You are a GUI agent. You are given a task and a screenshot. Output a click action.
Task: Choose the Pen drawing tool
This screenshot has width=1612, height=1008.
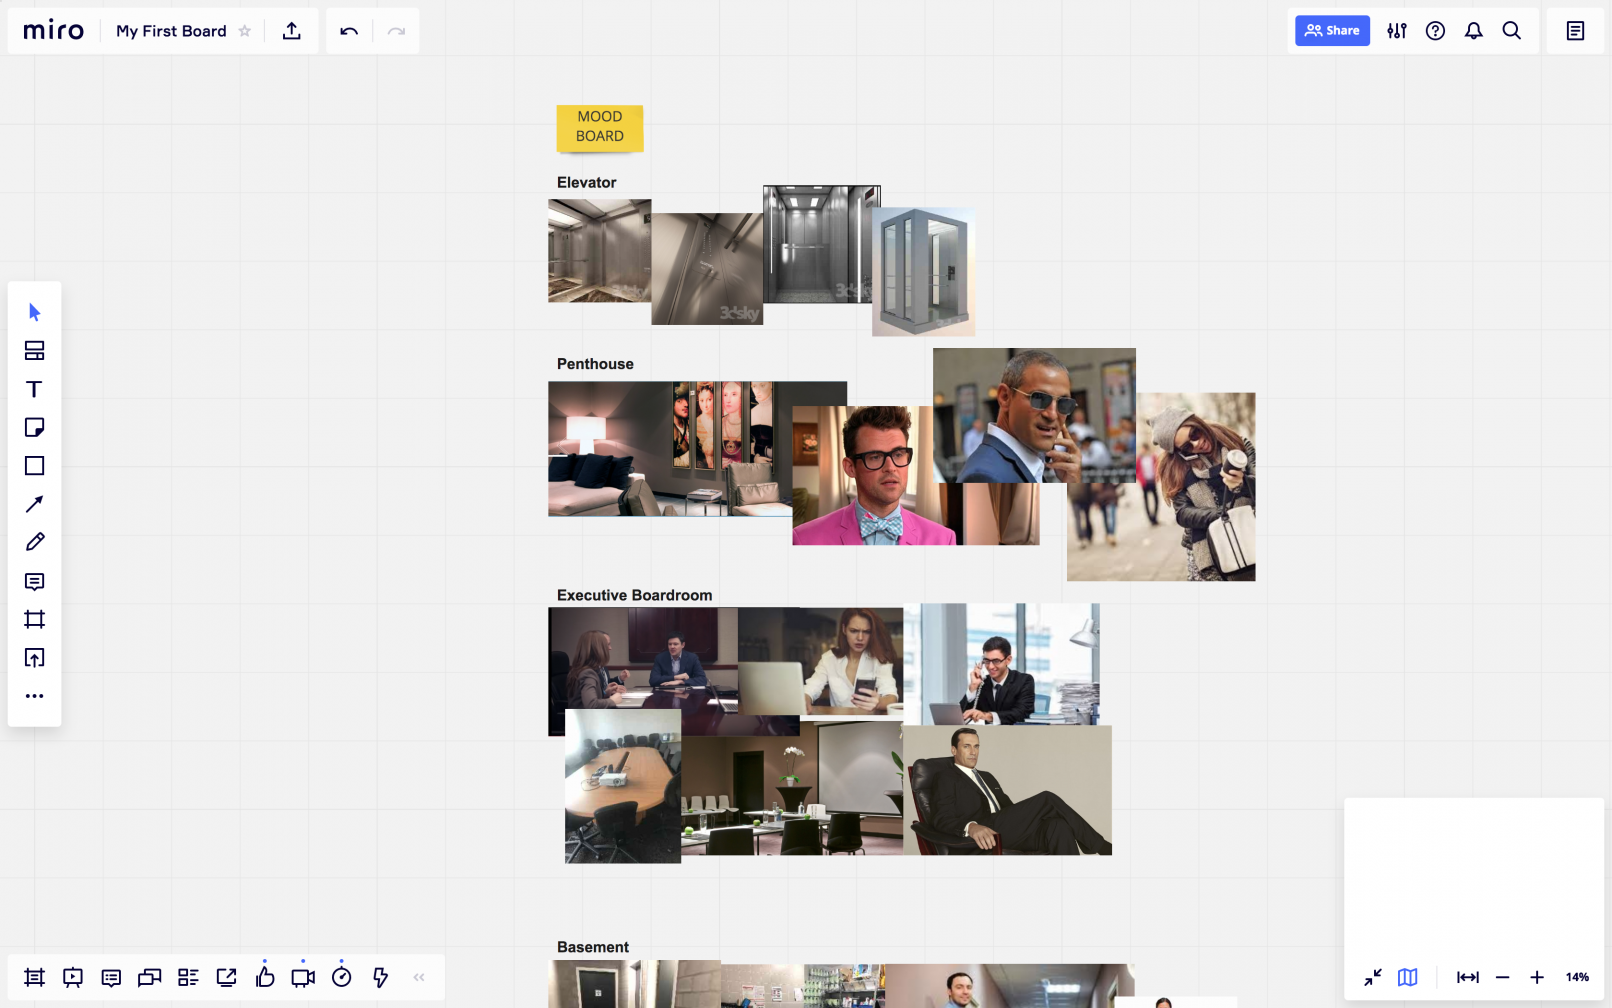coord(34,542)
